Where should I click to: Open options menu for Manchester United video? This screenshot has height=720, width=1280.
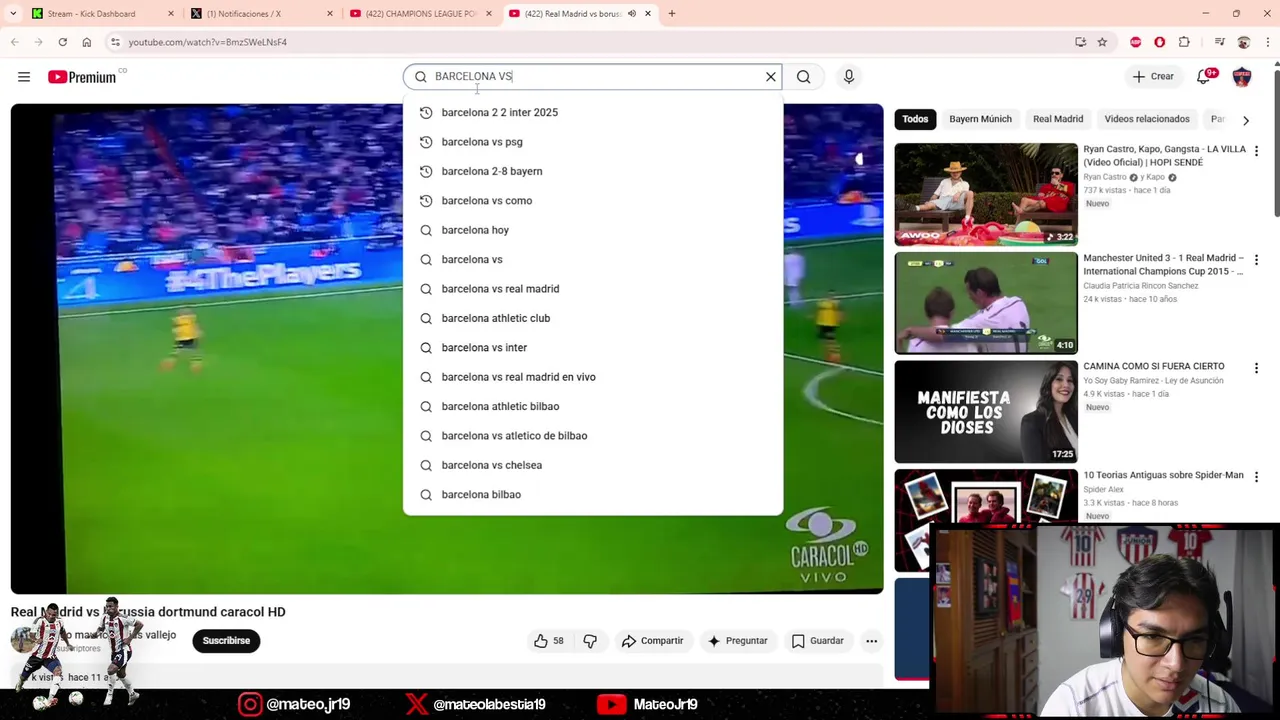pos(1256,260)
